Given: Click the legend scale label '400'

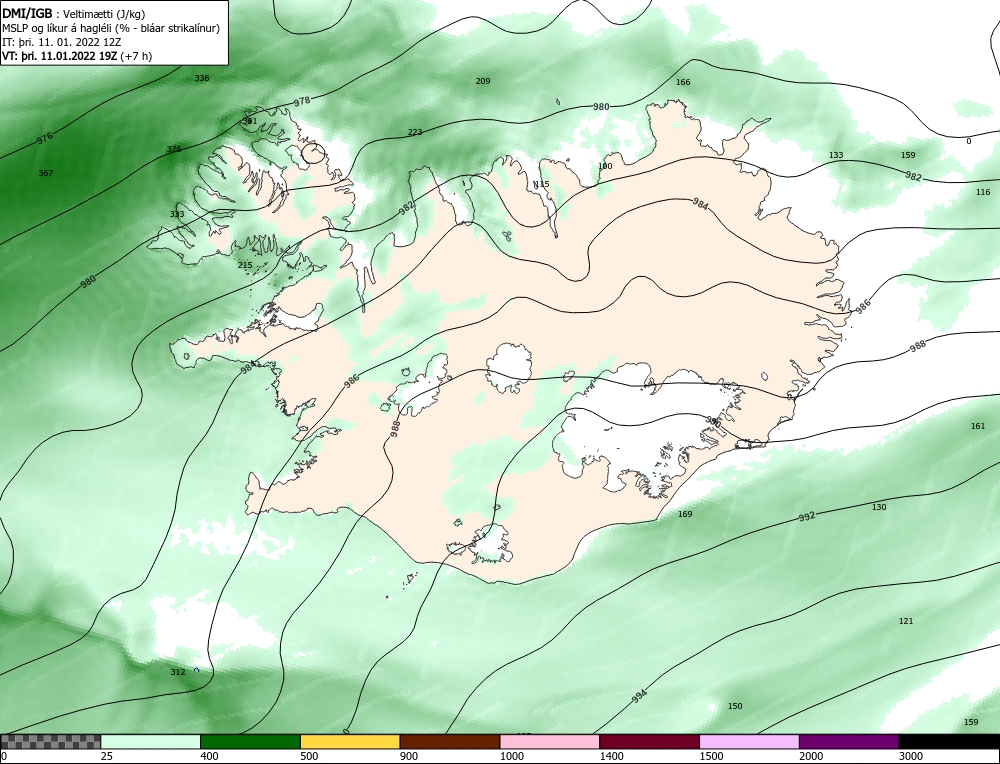Looking at the screenshot, I should (x=209, y=756).
